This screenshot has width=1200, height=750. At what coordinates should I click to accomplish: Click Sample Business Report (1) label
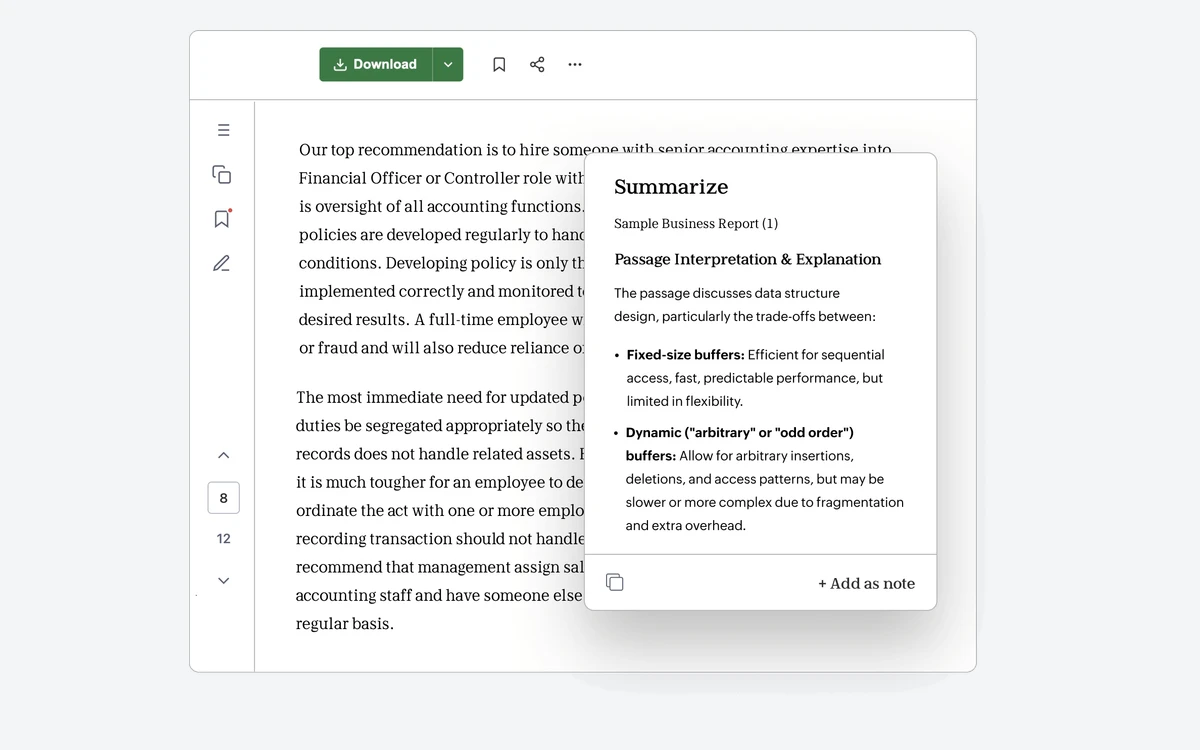[696, 224]
